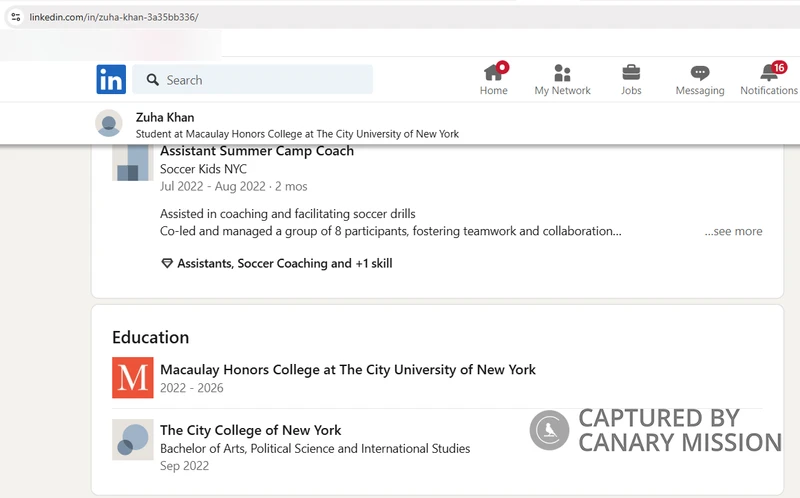
Task: Expand the description with "...see more"
Action: click(733, 231)
